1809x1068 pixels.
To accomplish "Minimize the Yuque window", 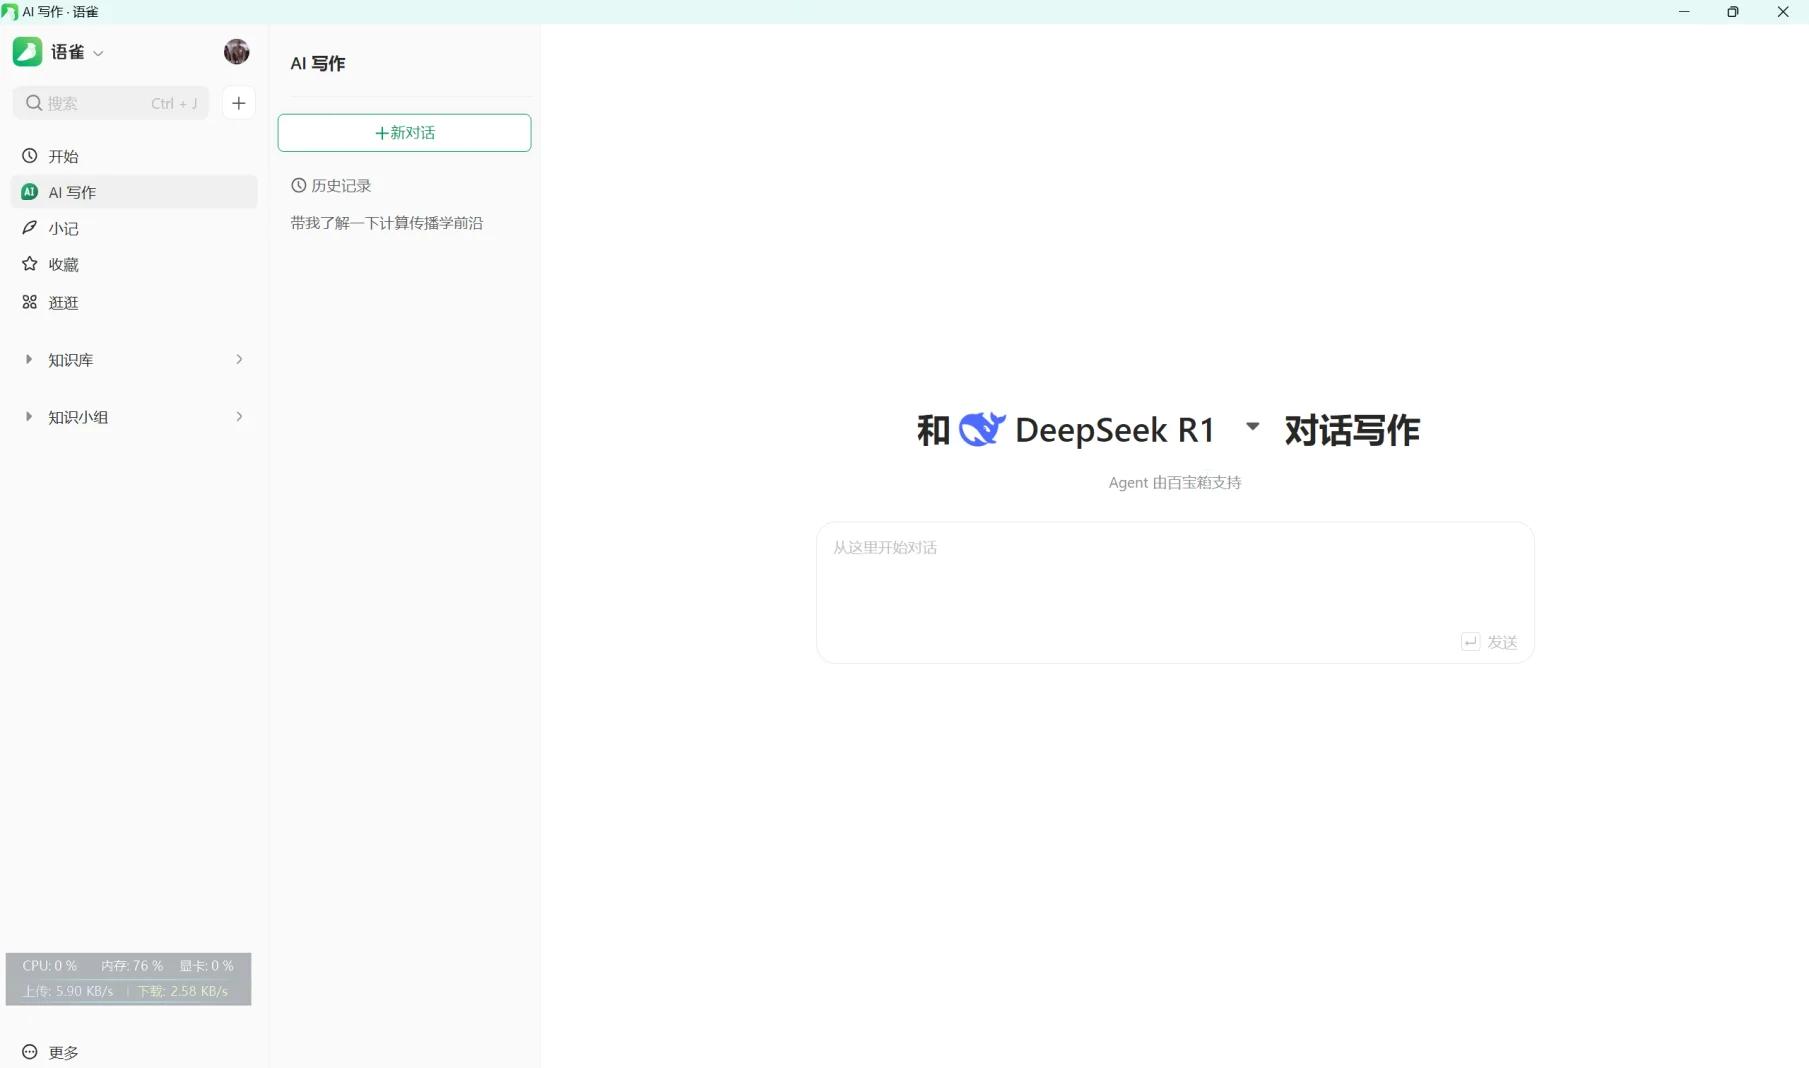I will tap(1684, 12).
